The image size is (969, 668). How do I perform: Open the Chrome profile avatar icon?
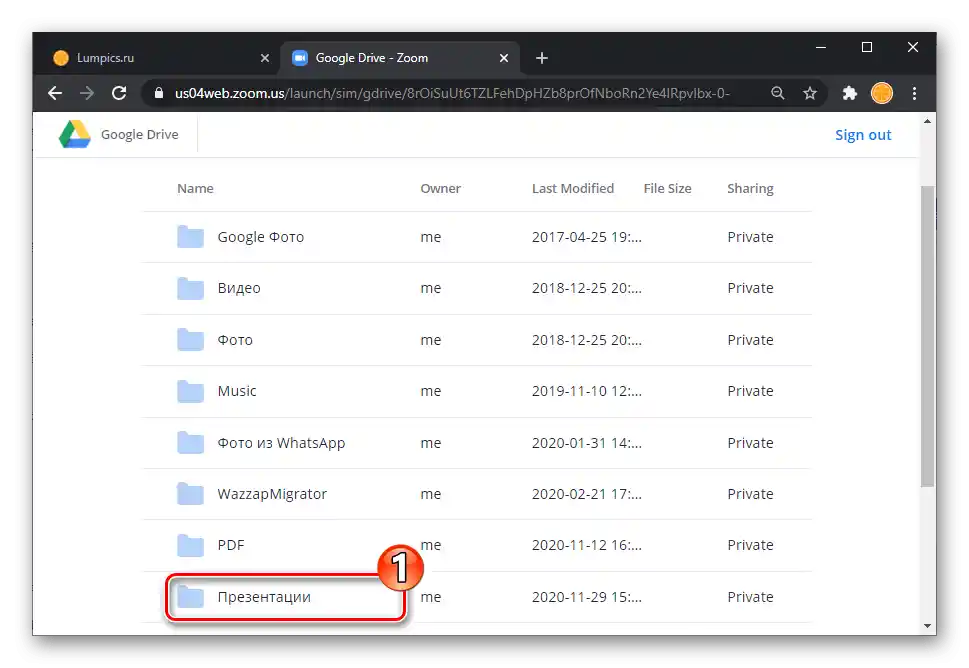[x=881, y=93]
